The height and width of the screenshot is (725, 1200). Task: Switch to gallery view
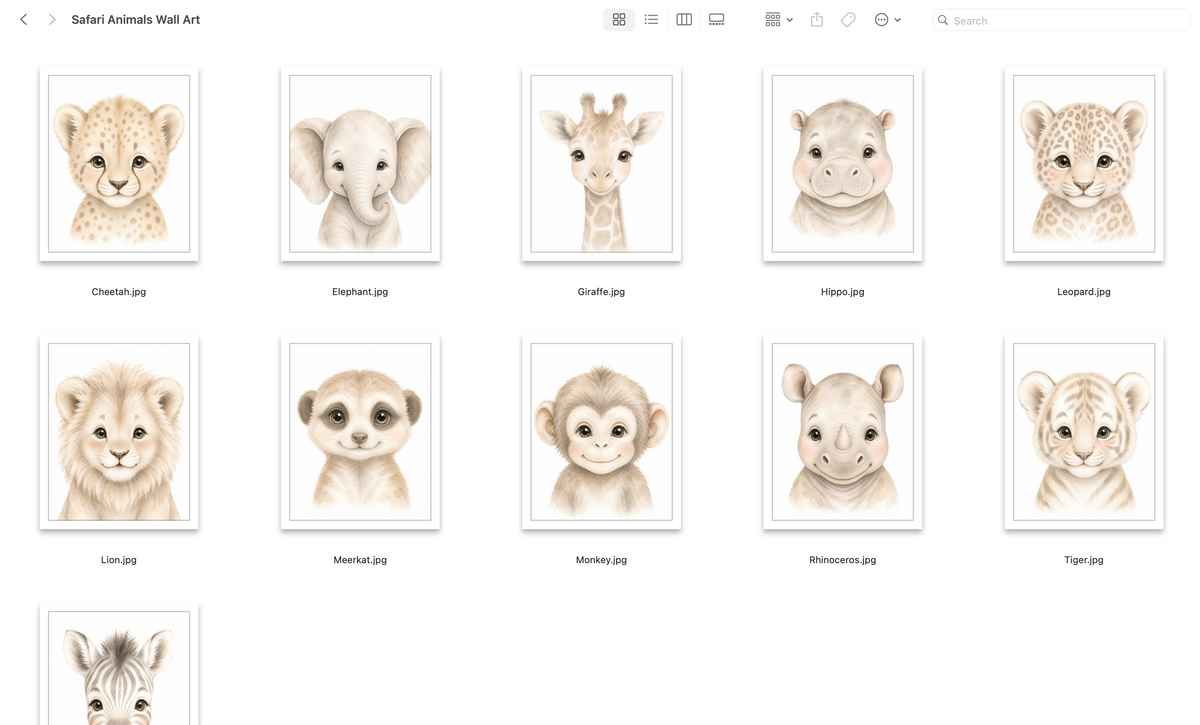716,20
